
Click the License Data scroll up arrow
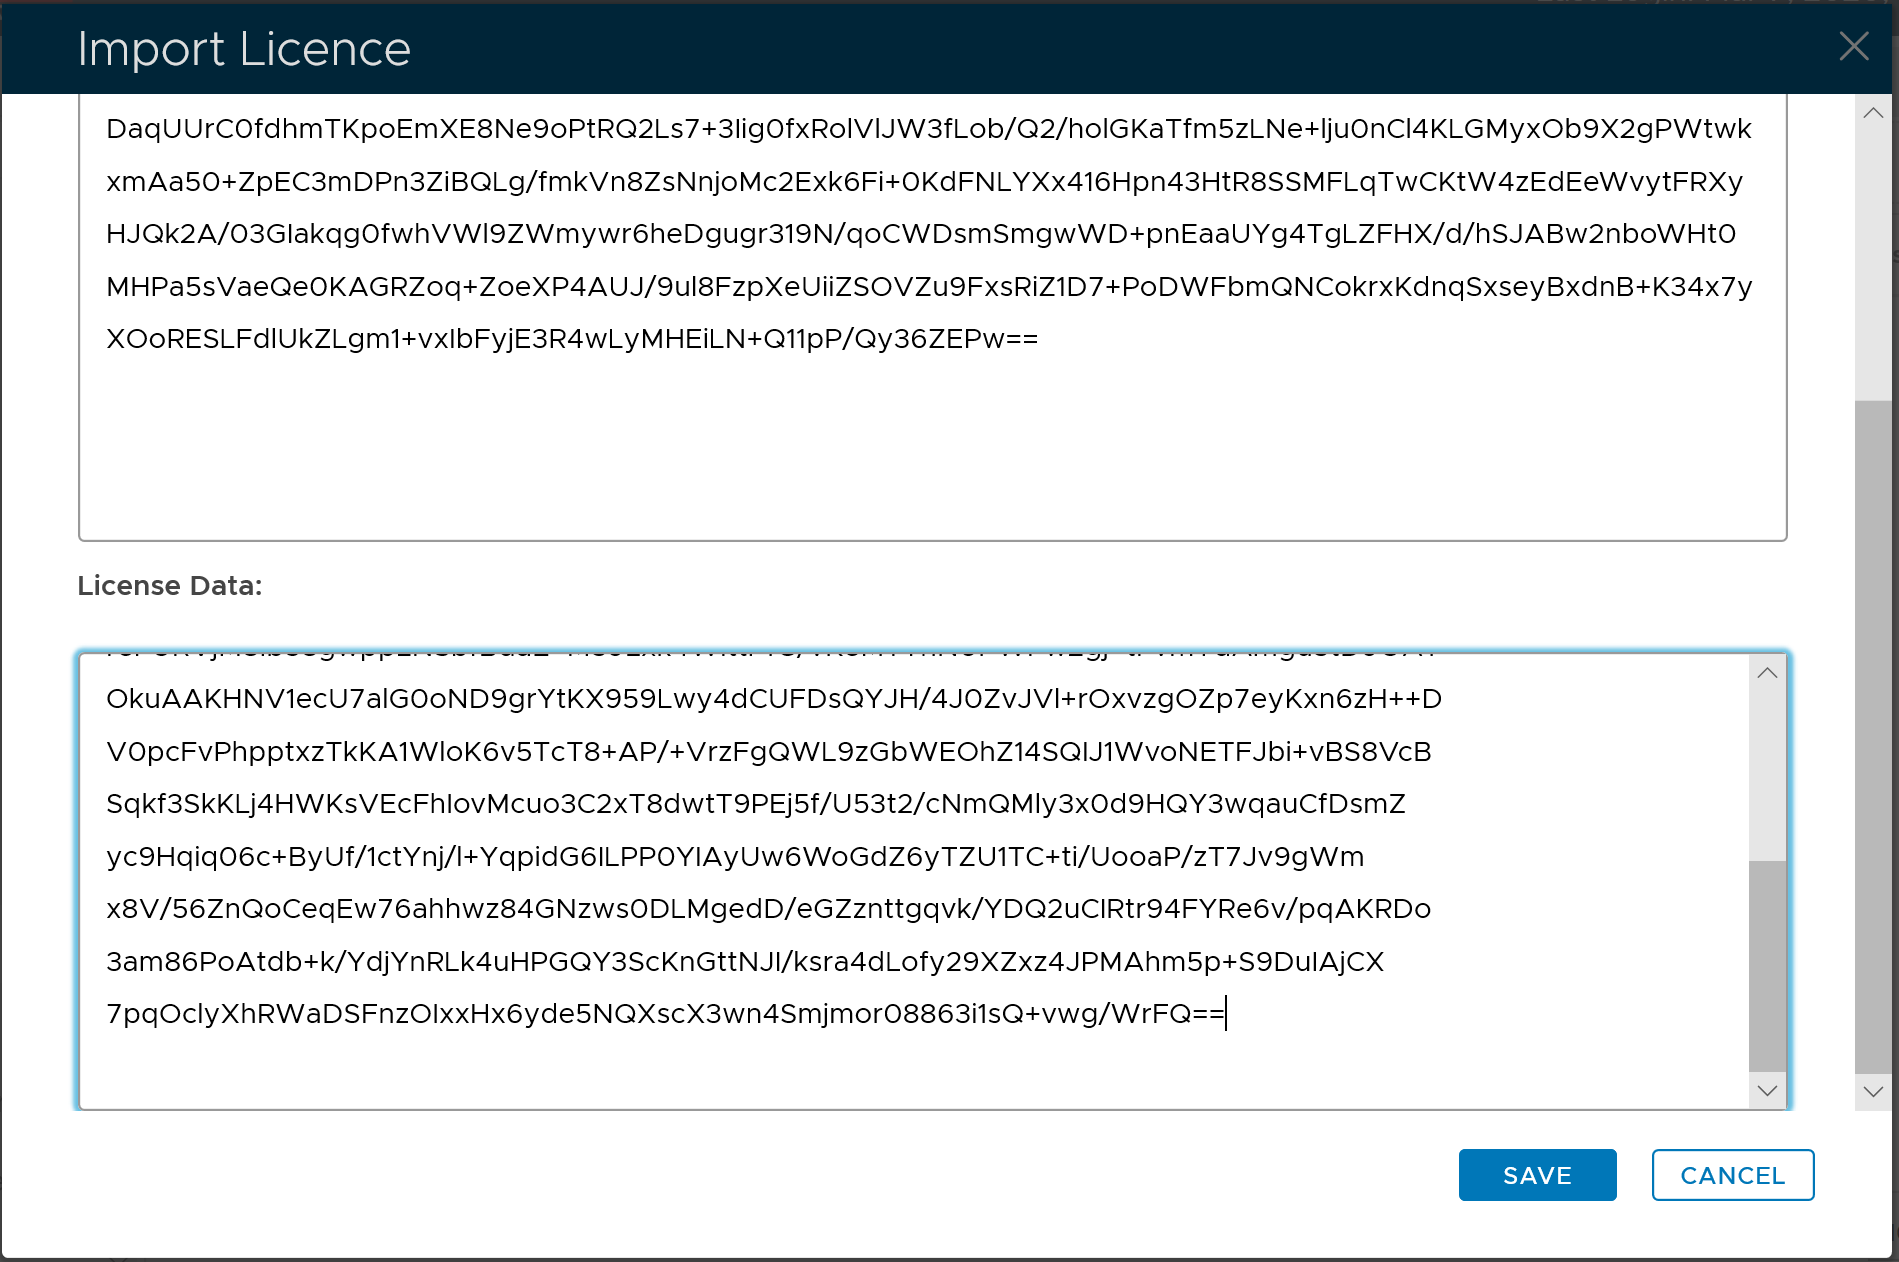tap(1767, 673)
